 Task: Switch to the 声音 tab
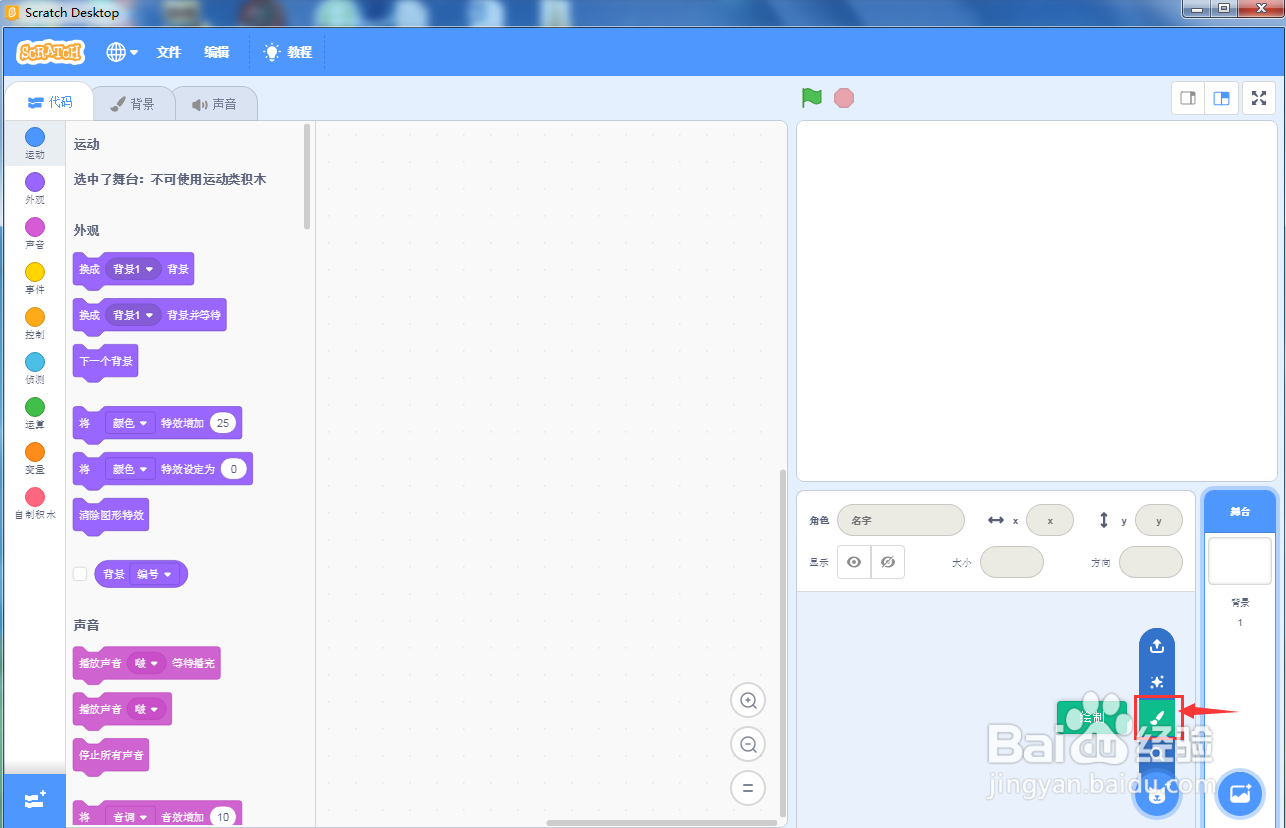point(215,104)
